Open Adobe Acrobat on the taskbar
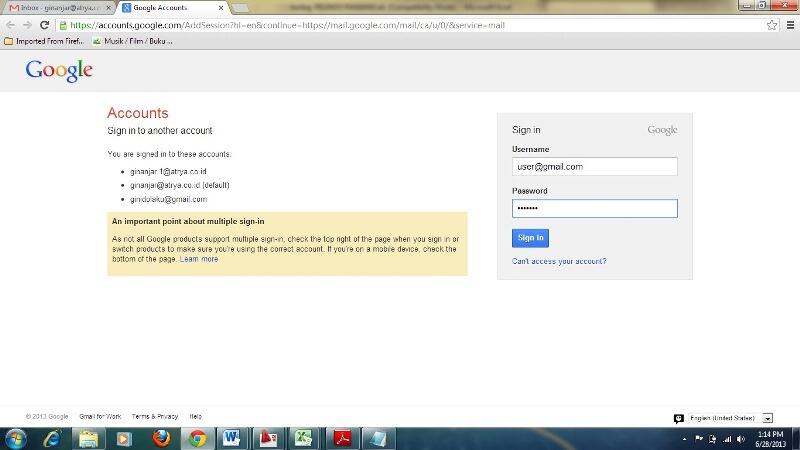This screenshot has height=450, width=800. point(342,439)
